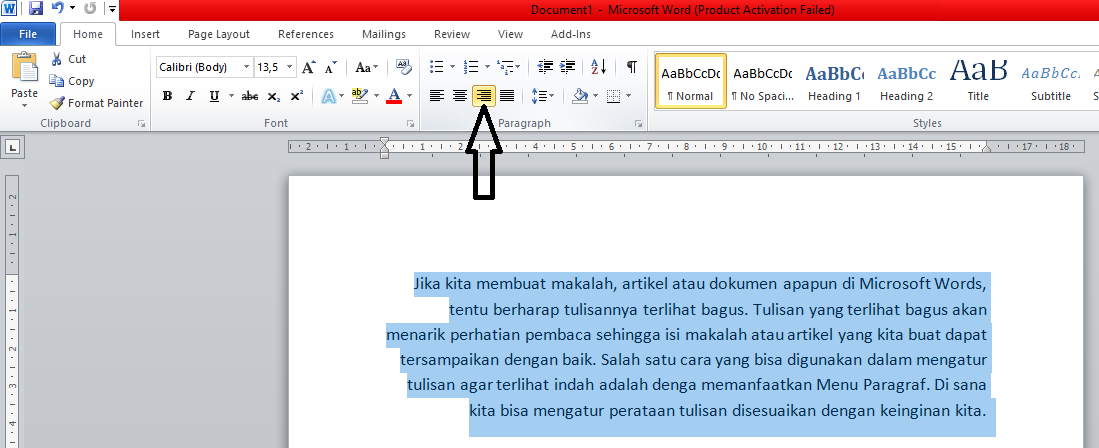This screenshot has width=1099, height=448.
Task: Open the line spacing dropdown
Action: click(x=542, y=96)
